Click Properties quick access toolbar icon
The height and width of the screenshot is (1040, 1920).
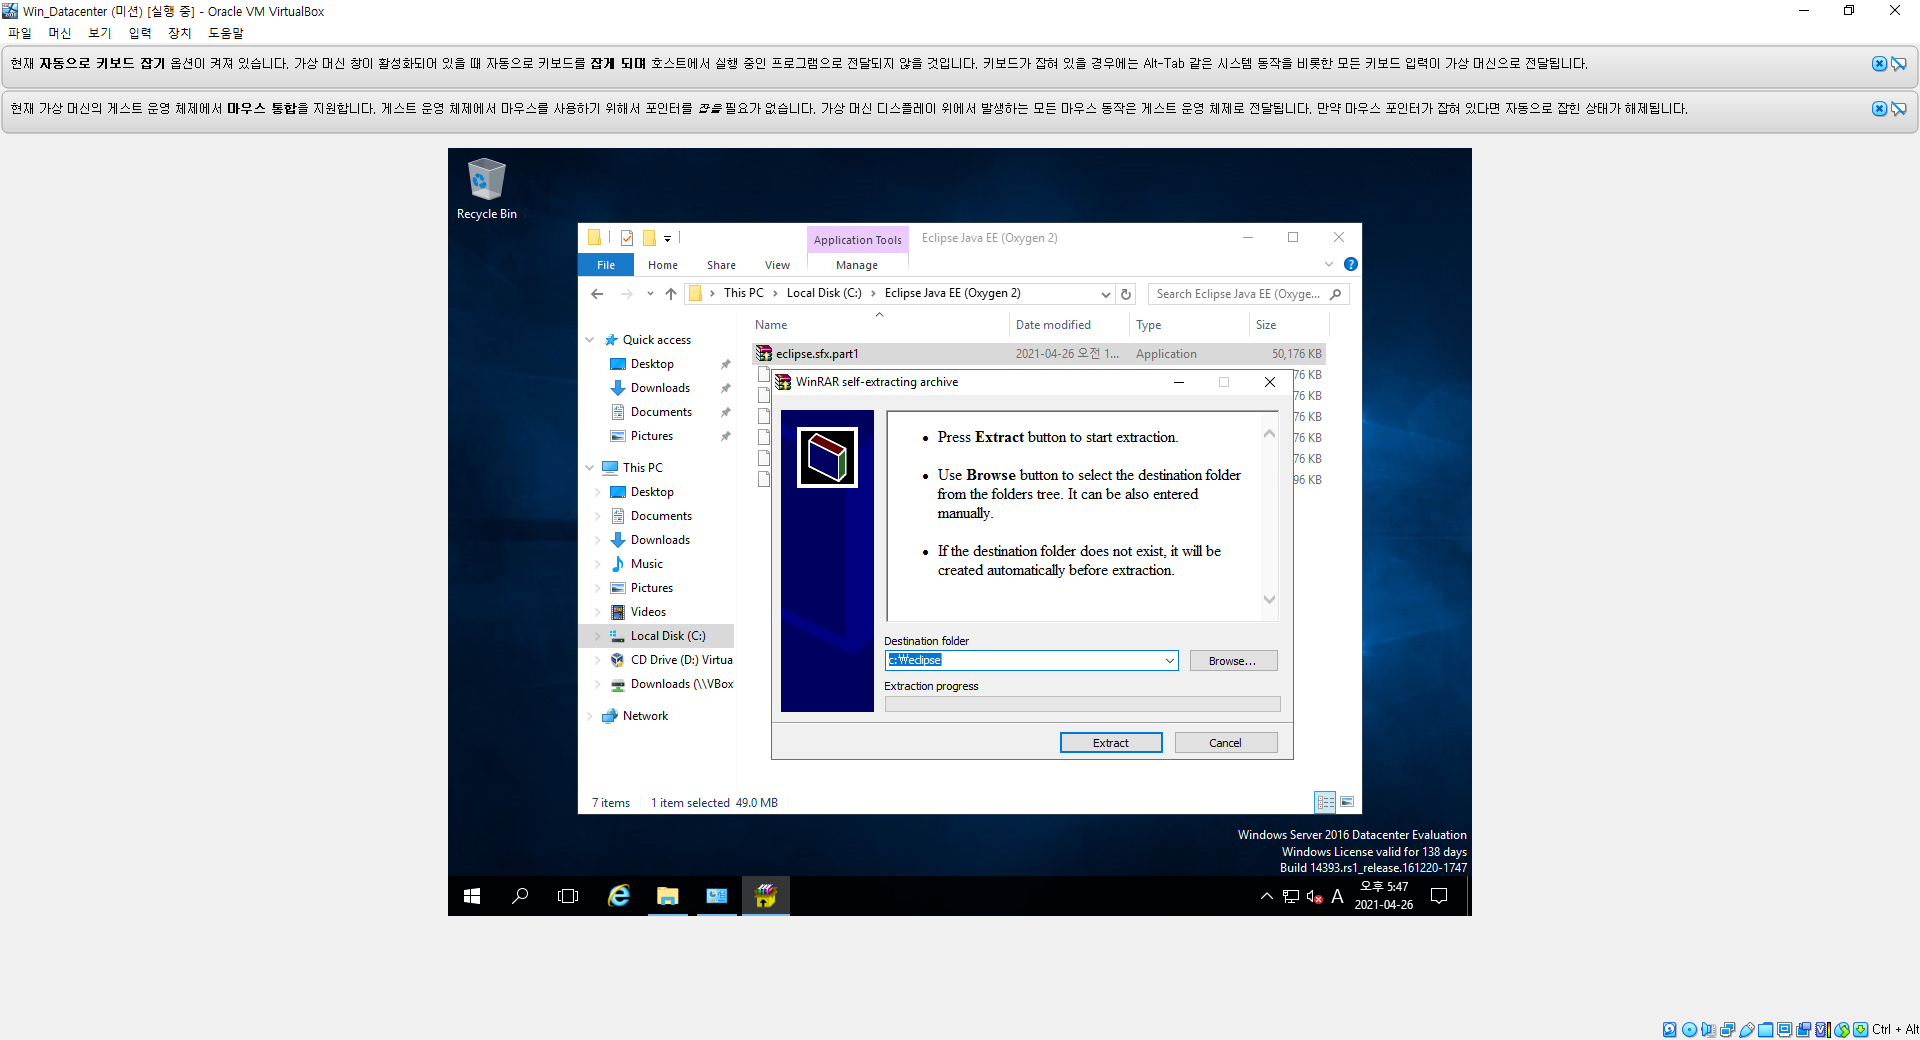pos(627,238)
